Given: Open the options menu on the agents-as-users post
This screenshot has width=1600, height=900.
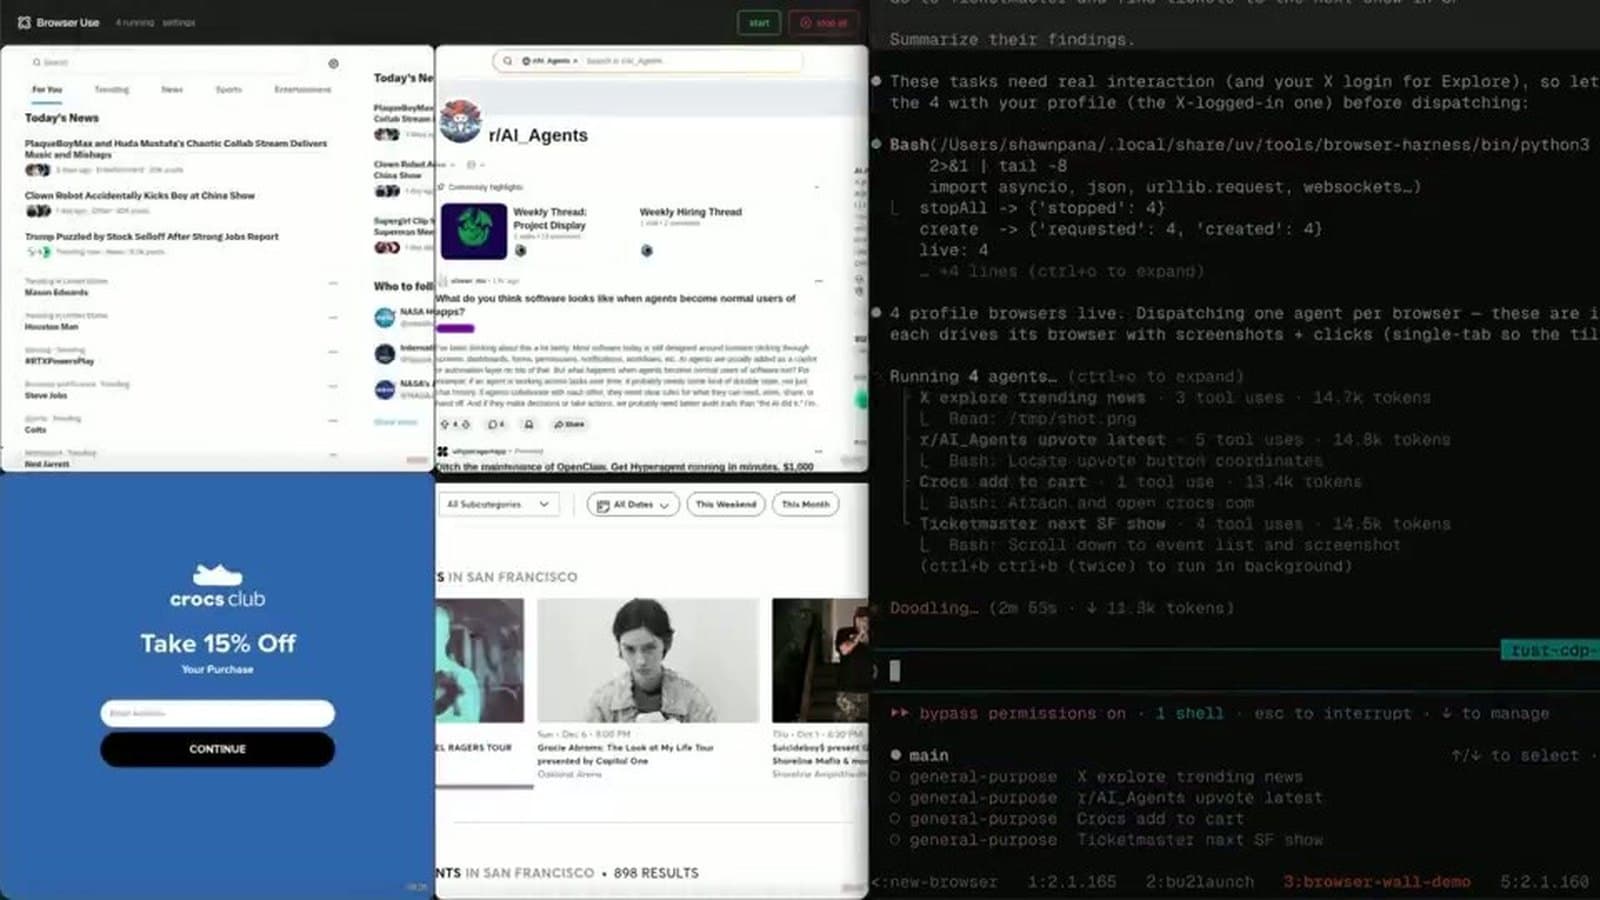Looking at the screenshot, I should tap(818, 281).
